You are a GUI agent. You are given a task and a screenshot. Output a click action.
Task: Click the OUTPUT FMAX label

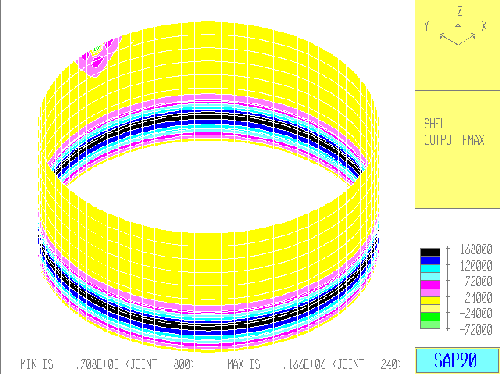pos(454,140)
